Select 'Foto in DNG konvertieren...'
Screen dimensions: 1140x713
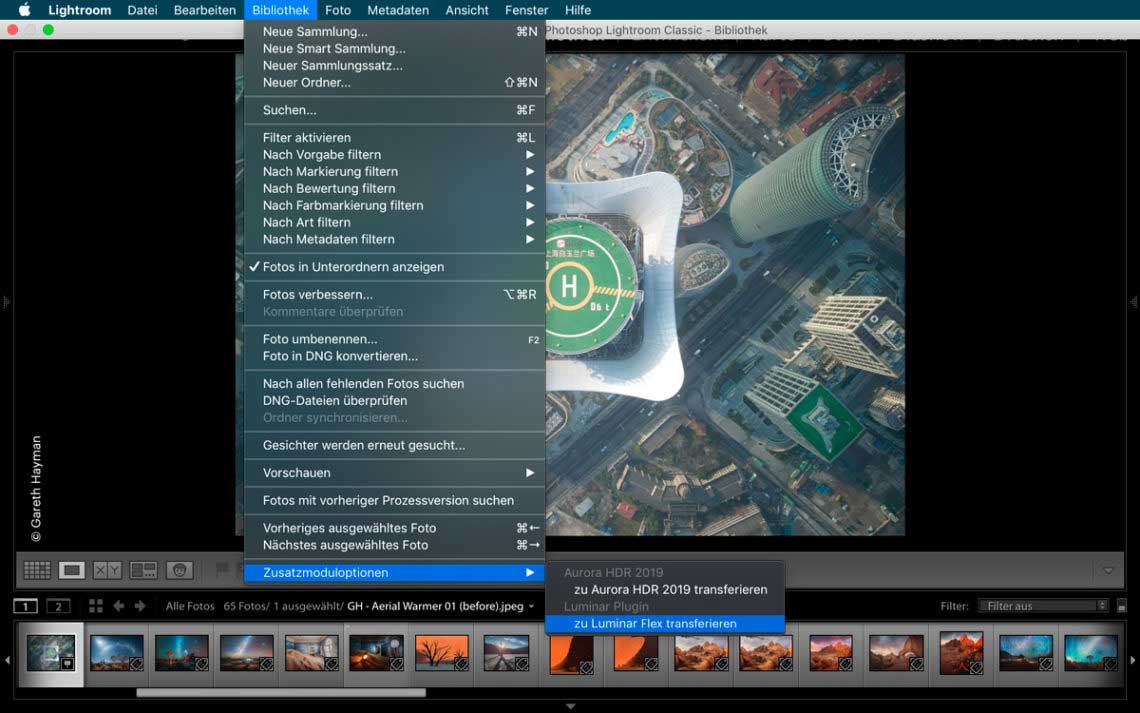coord(340,356)
